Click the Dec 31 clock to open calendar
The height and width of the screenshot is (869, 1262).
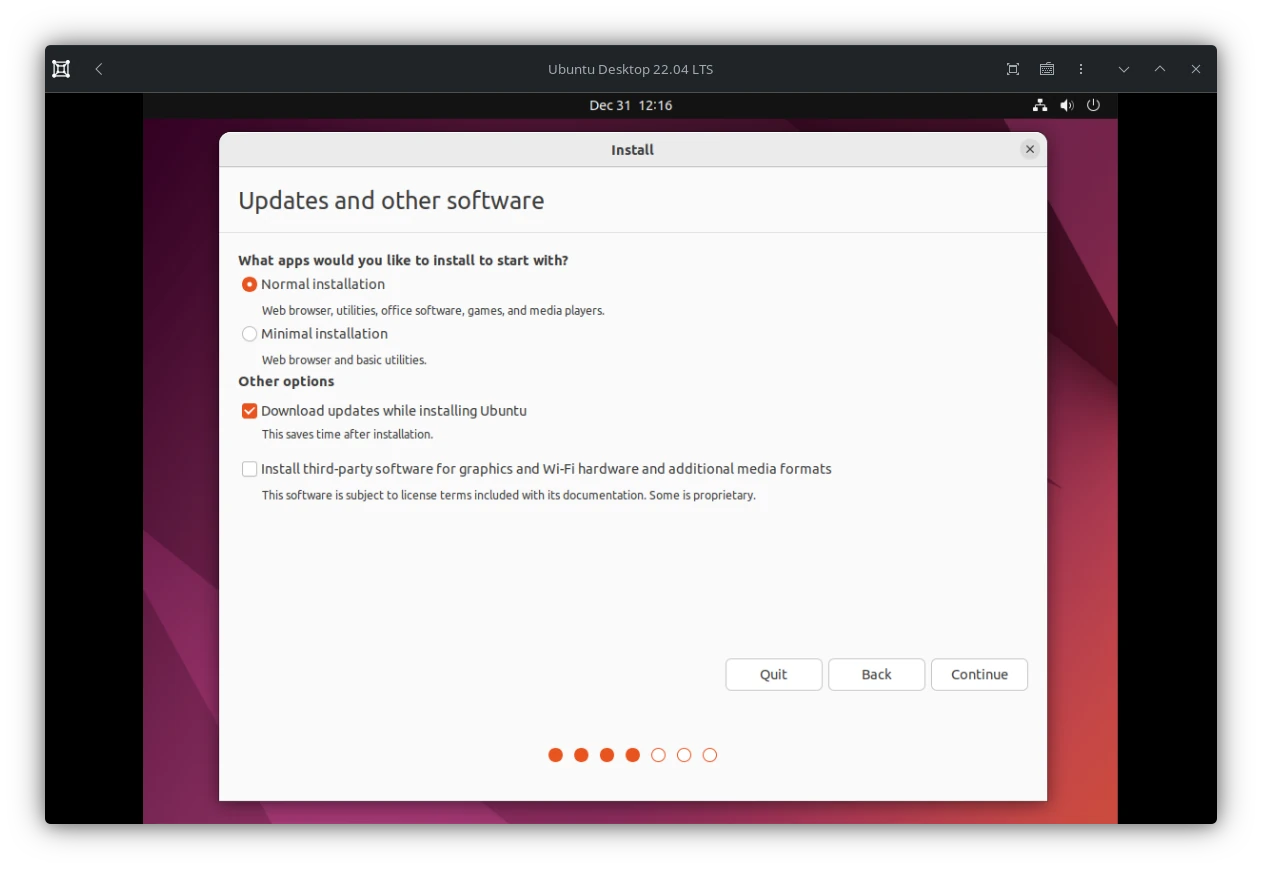pos(631,105)
